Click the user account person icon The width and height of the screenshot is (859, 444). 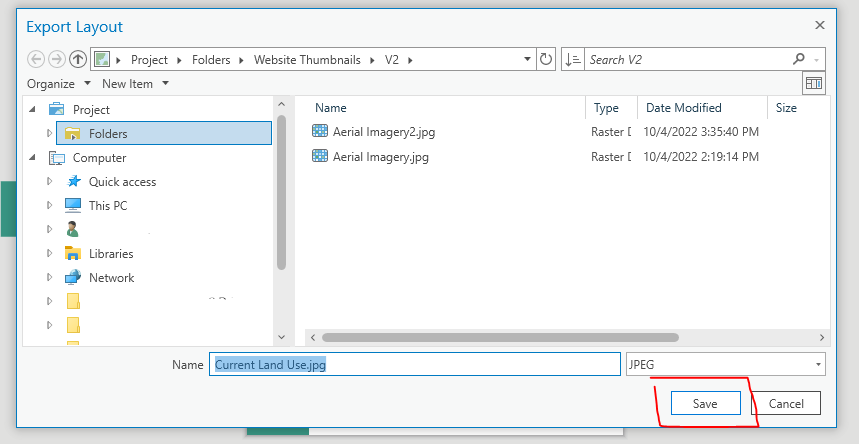72,229
